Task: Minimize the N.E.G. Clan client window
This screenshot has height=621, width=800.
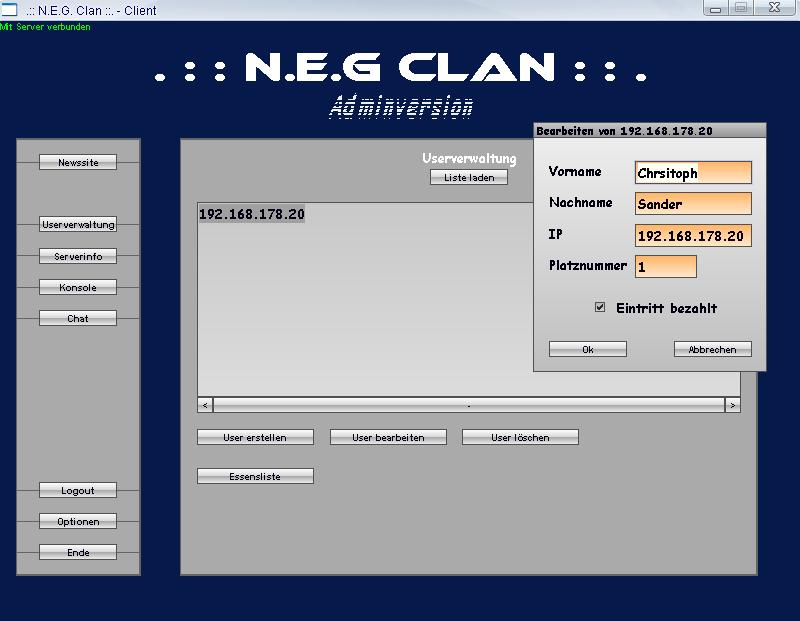Action: 715,8
